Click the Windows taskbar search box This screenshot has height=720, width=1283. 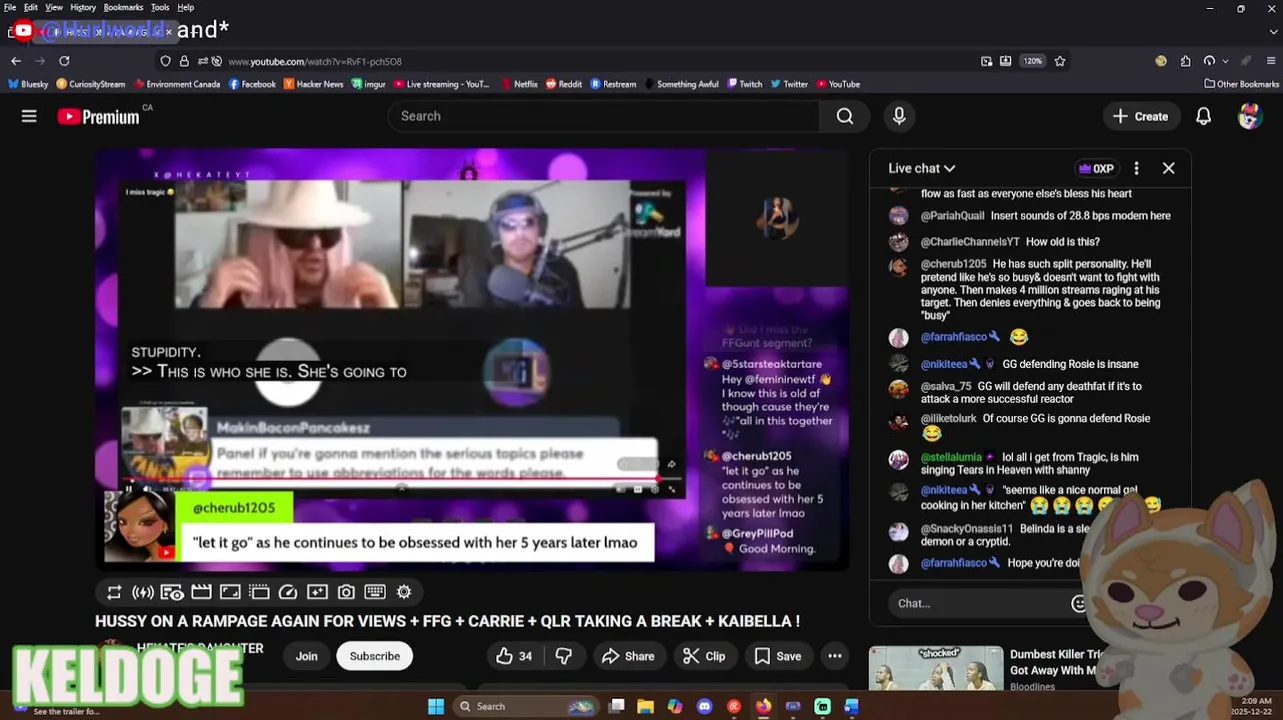(x=525, y=706)
